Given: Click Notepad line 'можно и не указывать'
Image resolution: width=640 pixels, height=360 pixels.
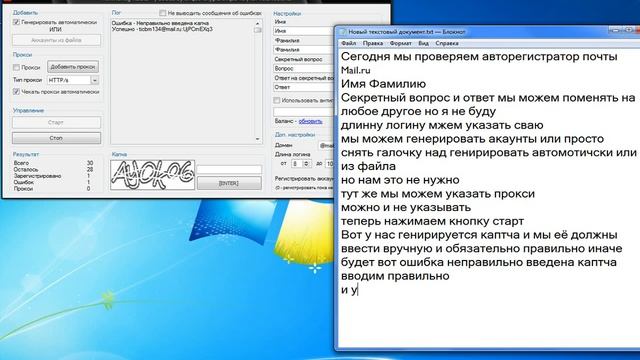Looking at the screenshot, I should (406, 207).
